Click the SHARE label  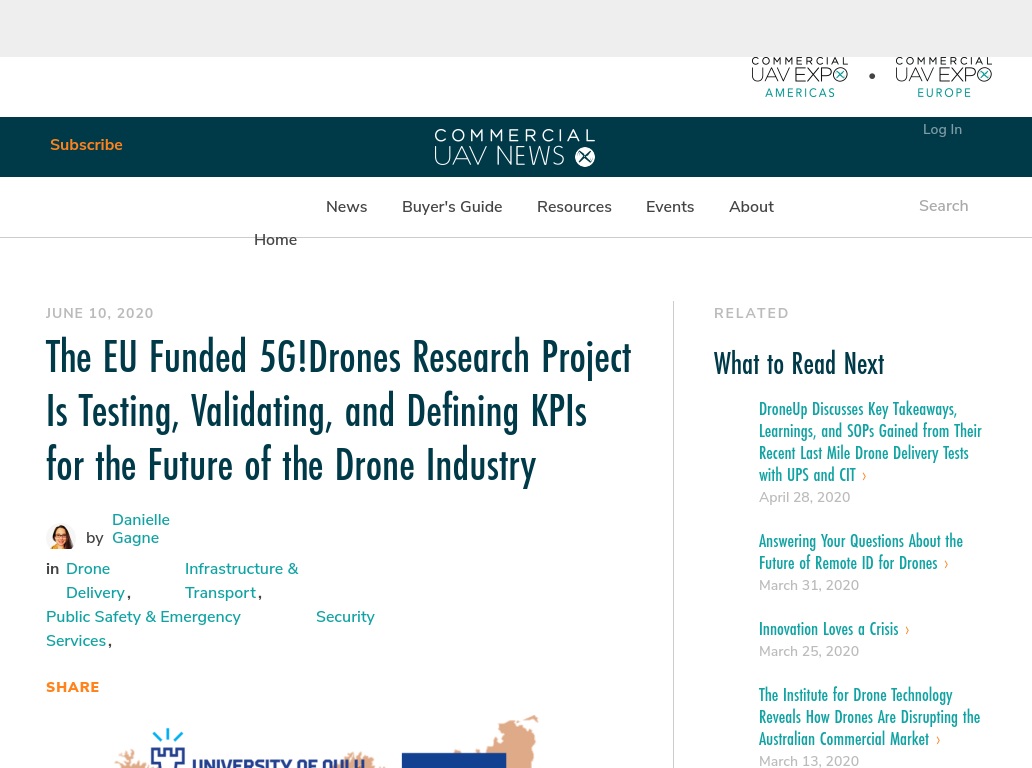(72, 687)
